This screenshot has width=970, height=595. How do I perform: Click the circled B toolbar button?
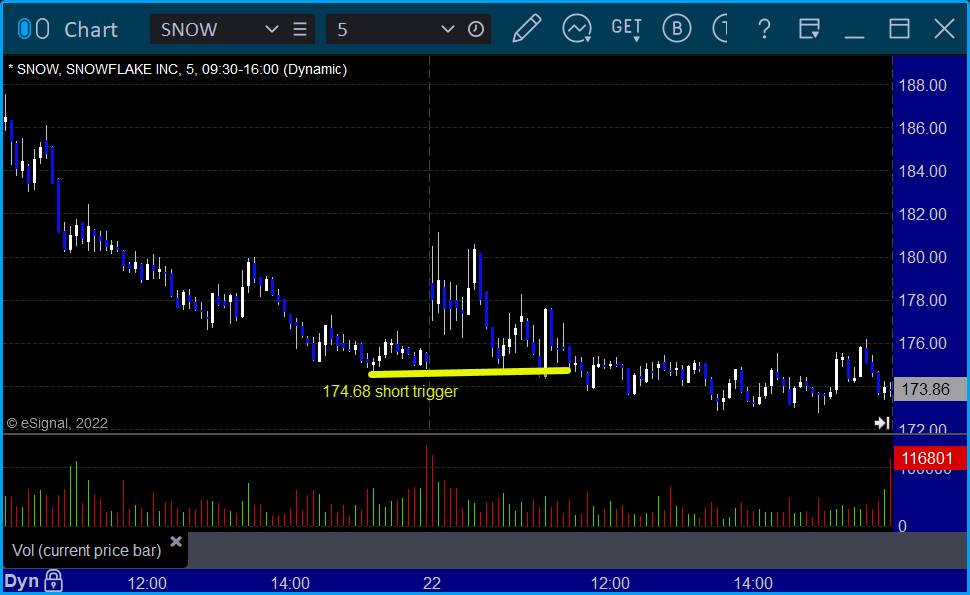pyautogui.click(x=677, y=28)
